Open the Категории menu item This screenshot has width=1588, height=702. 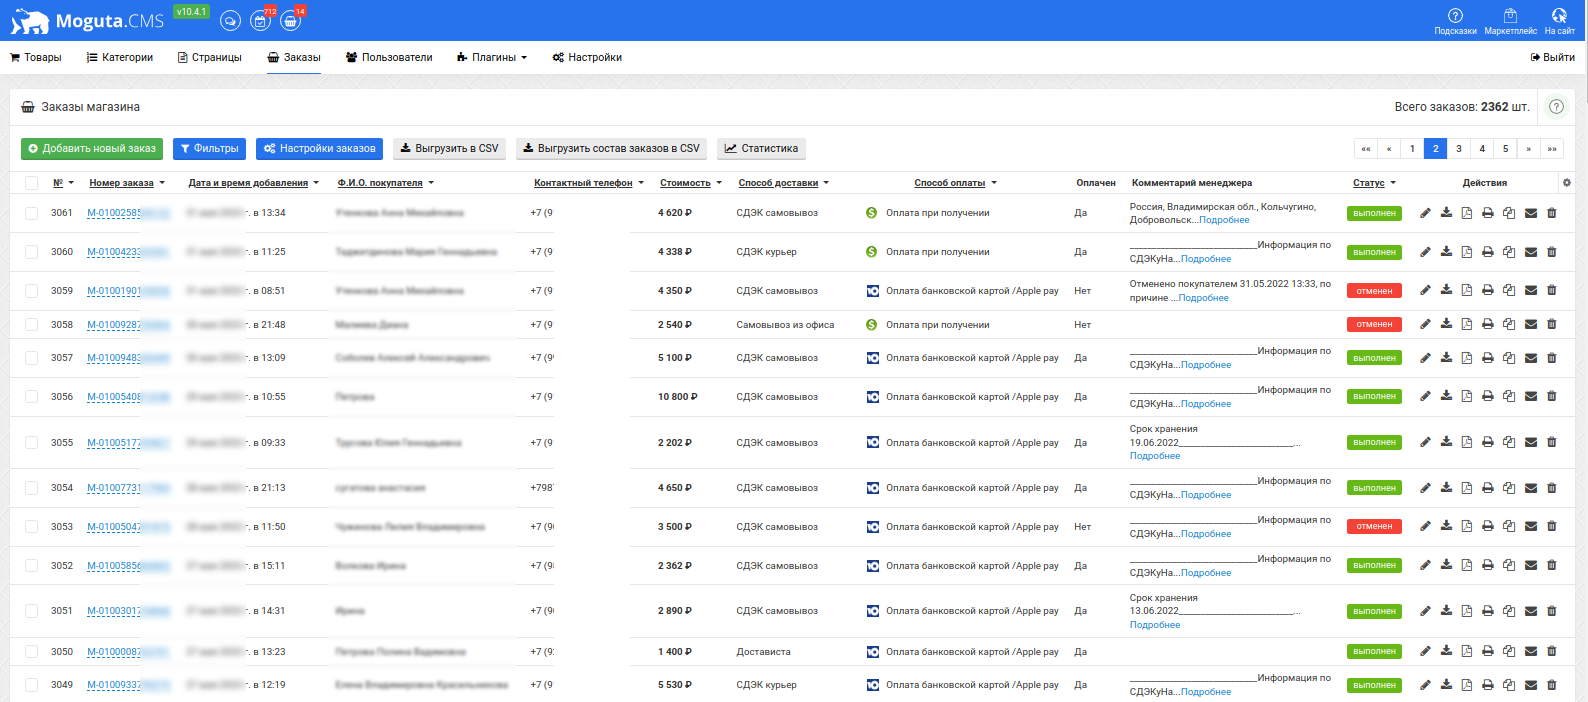[x=120, y=58]
